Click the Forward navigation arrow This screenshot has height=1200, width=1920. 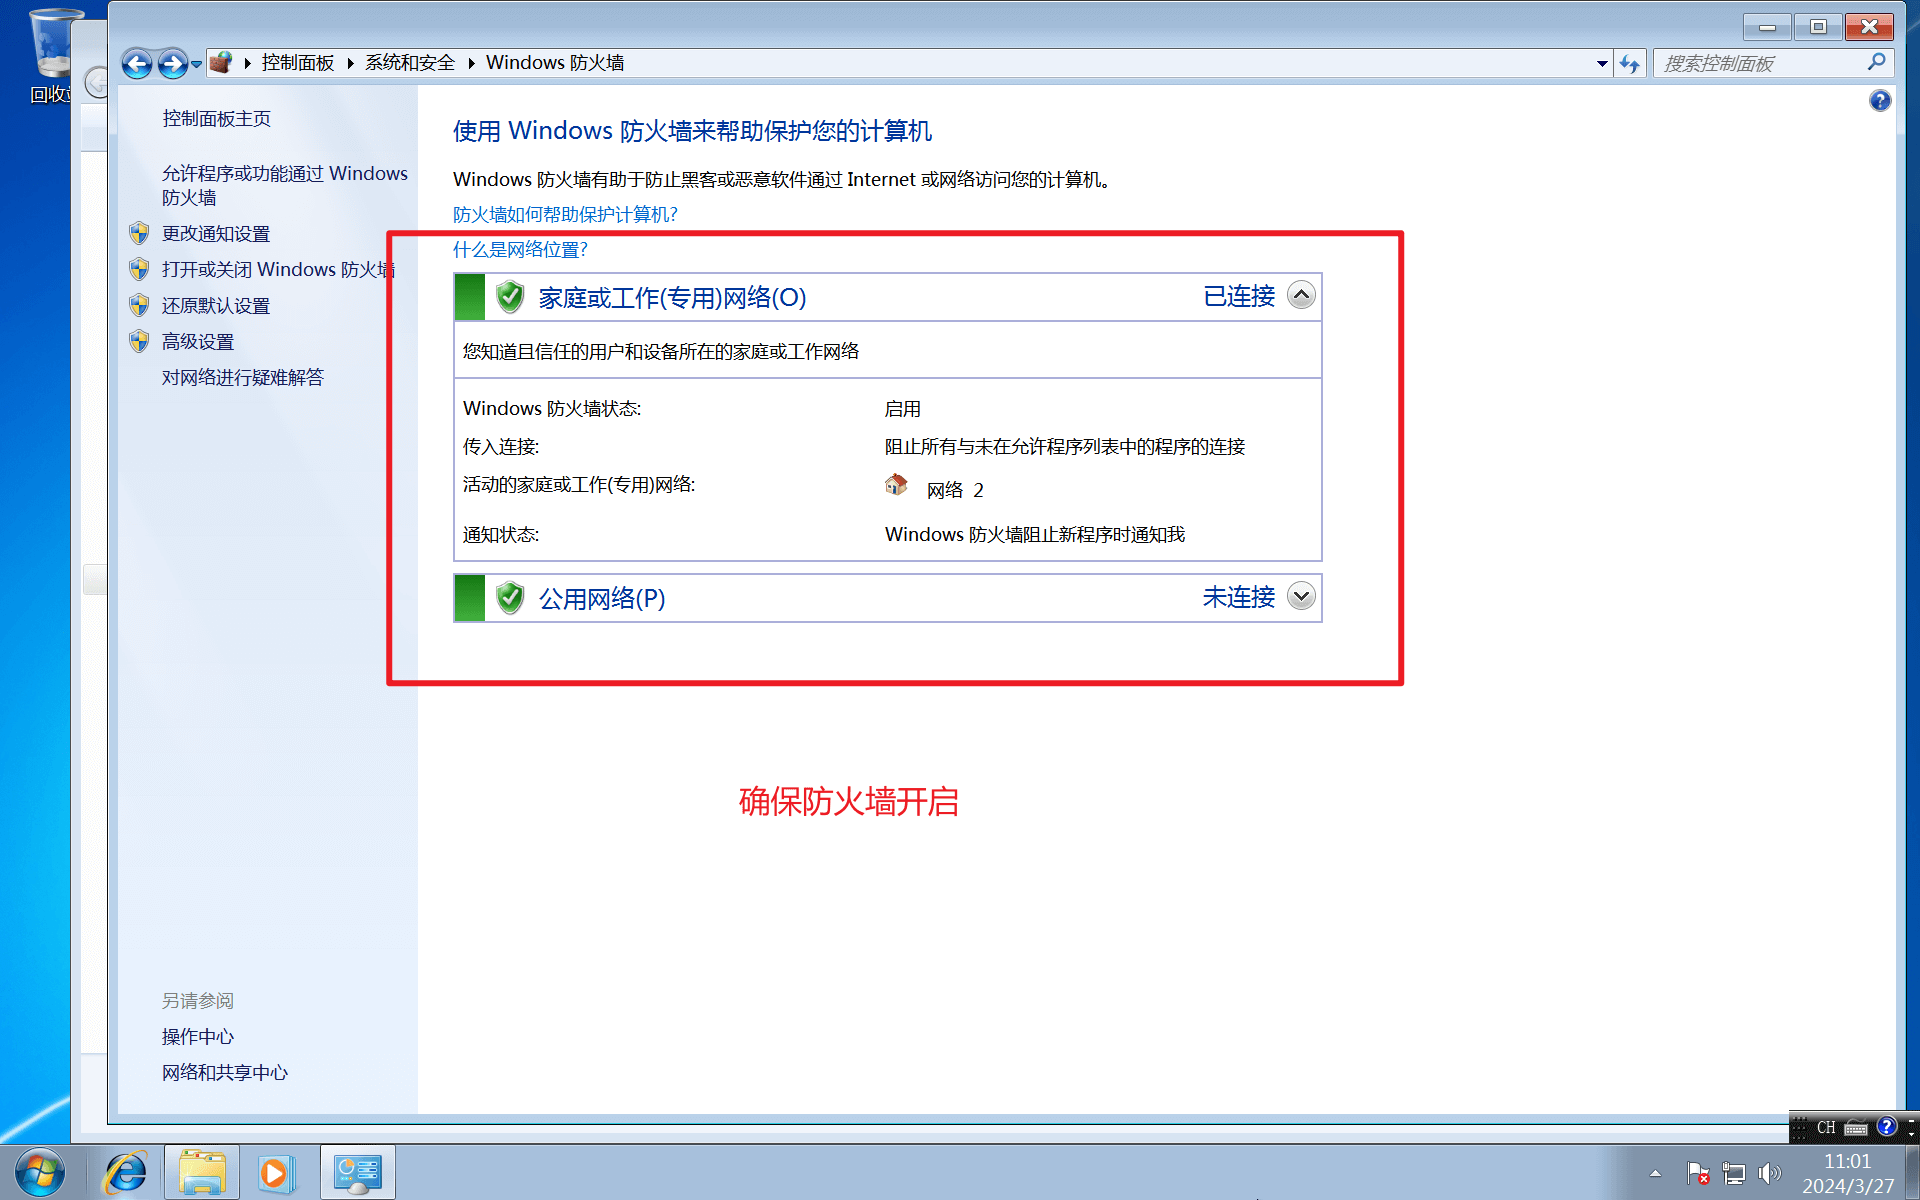(x=172, y=64)
